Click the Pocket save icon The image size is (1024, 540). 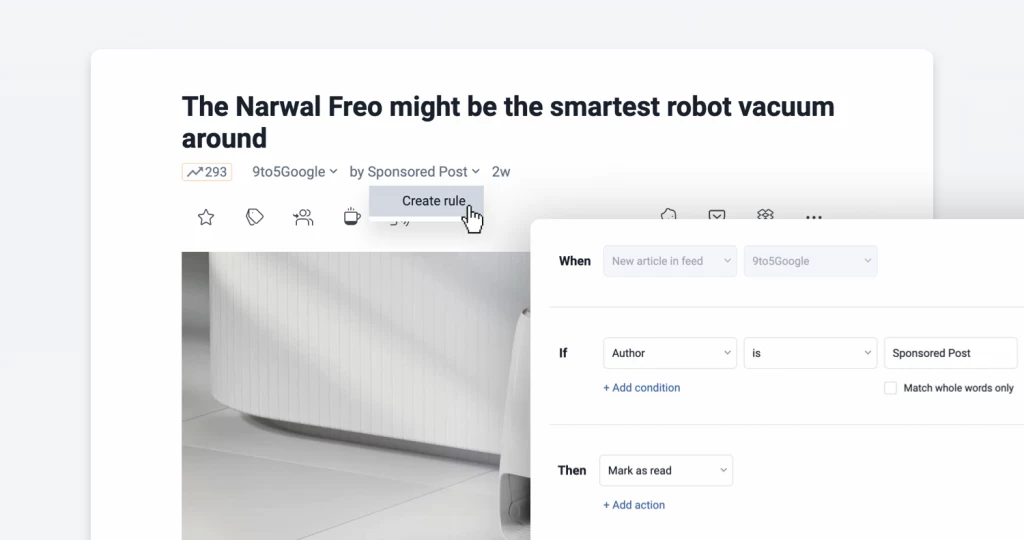coord(716,215)
